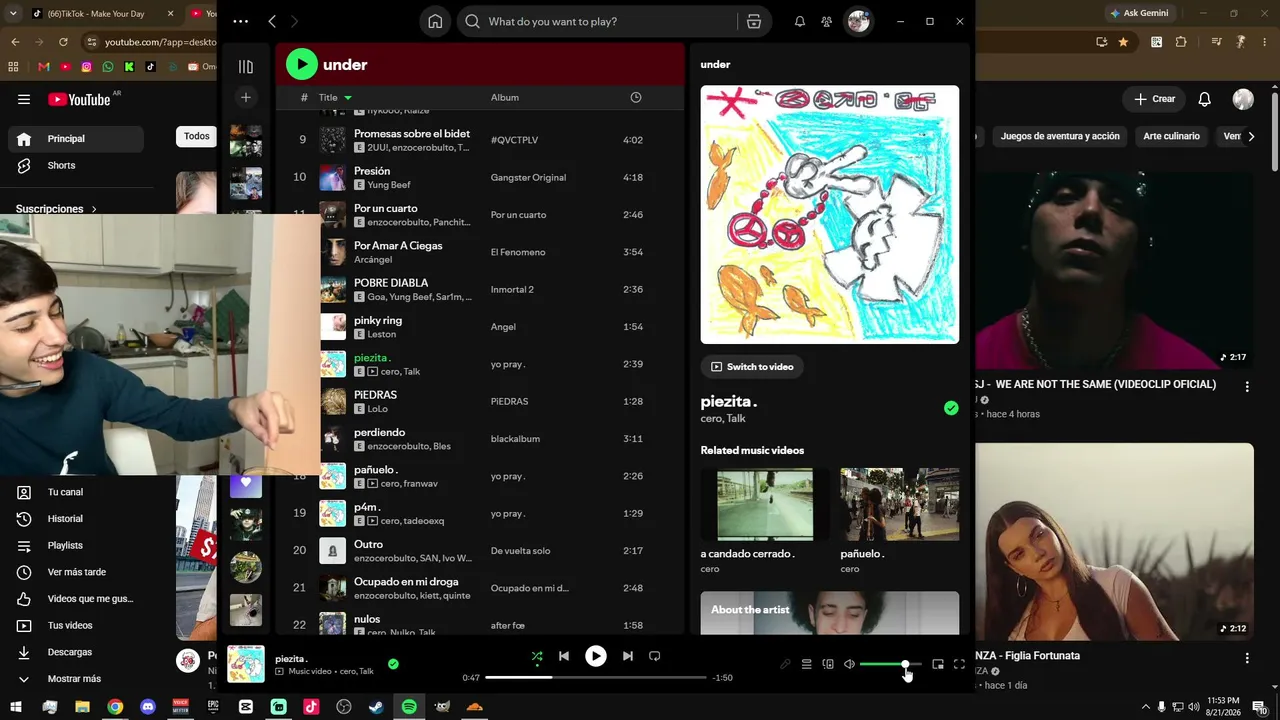
Task: Expand Your Library sidebar in Spotify
Action: pyautogui.click(x=246, y=67)
